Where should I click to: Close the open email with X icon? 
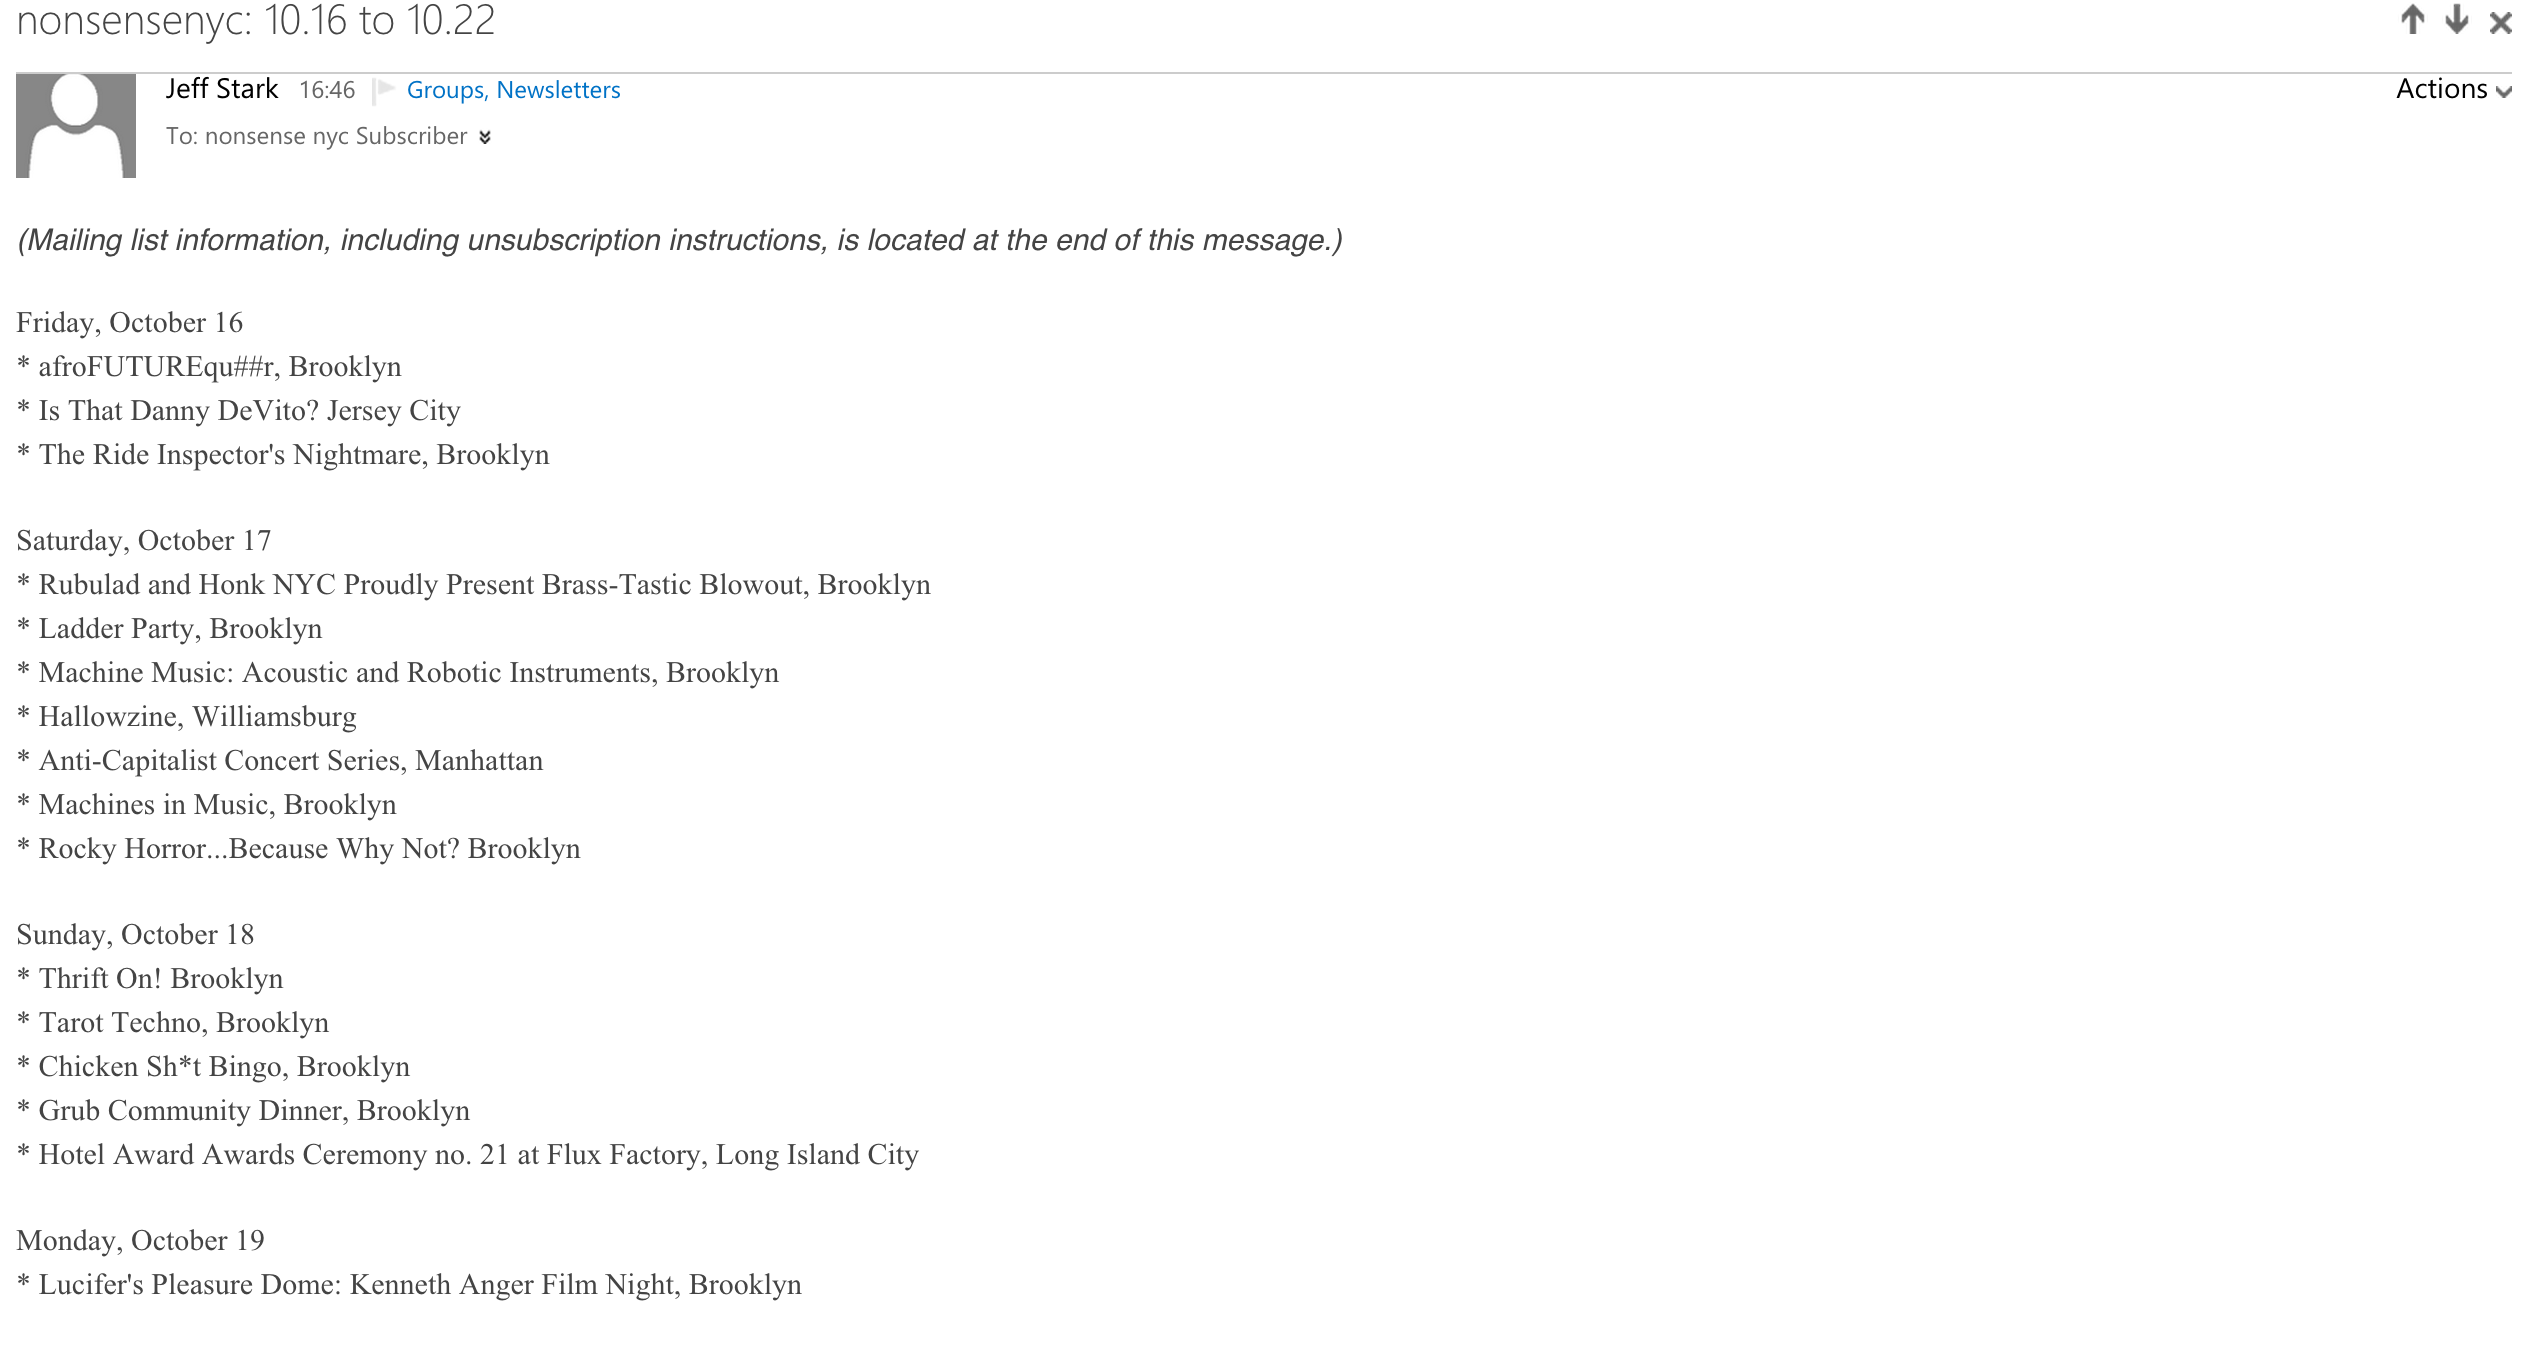coord(2500,22)
